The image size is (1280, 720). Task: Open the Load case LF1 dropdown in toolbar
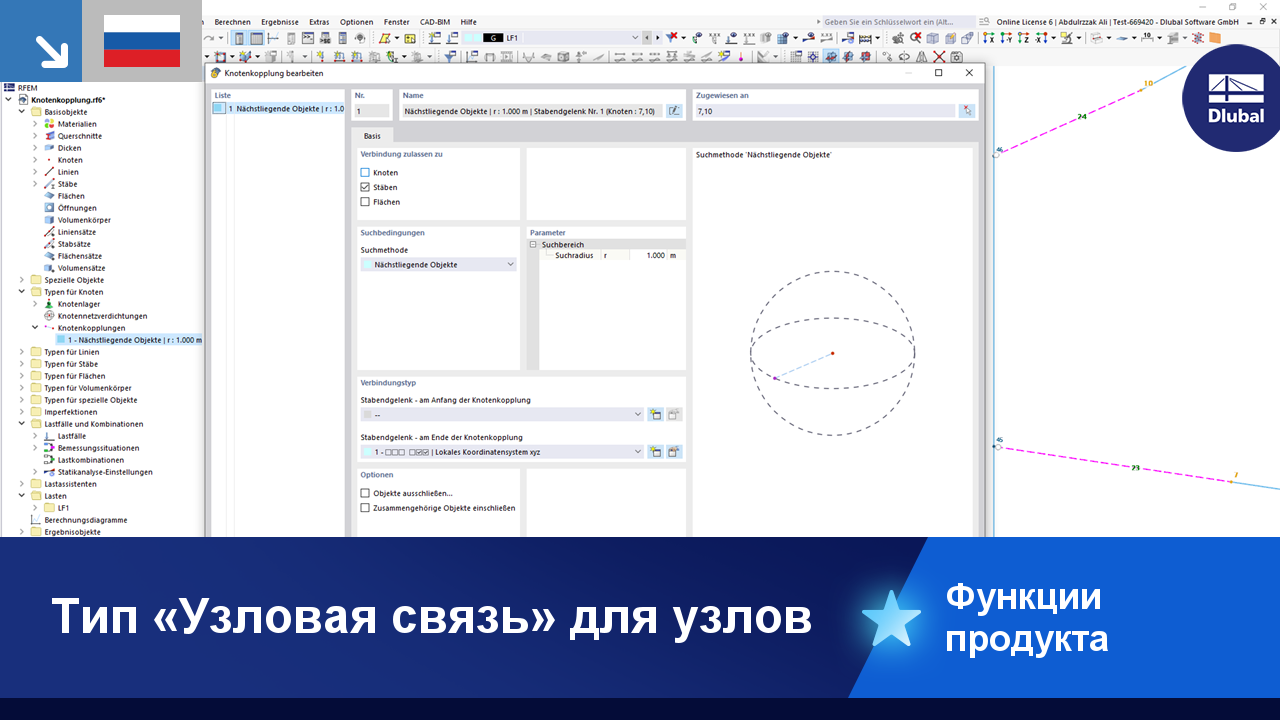coord(635,38)
